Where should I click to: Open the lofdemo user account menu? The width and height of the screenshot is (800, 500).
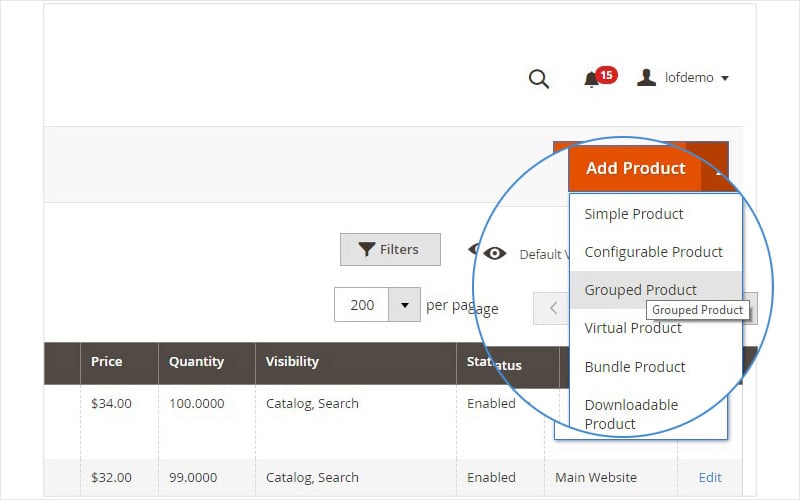coord(683,78)
